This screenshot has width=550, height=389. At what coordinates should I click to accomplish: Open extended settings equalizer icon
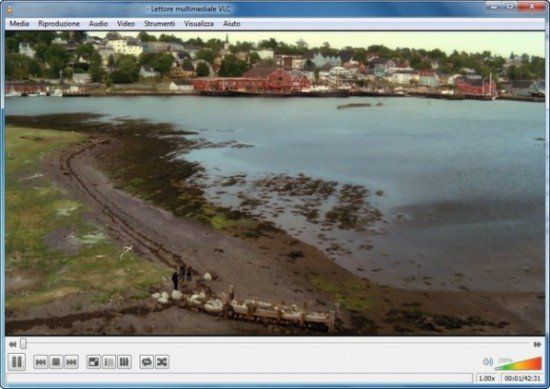point(124,362)
